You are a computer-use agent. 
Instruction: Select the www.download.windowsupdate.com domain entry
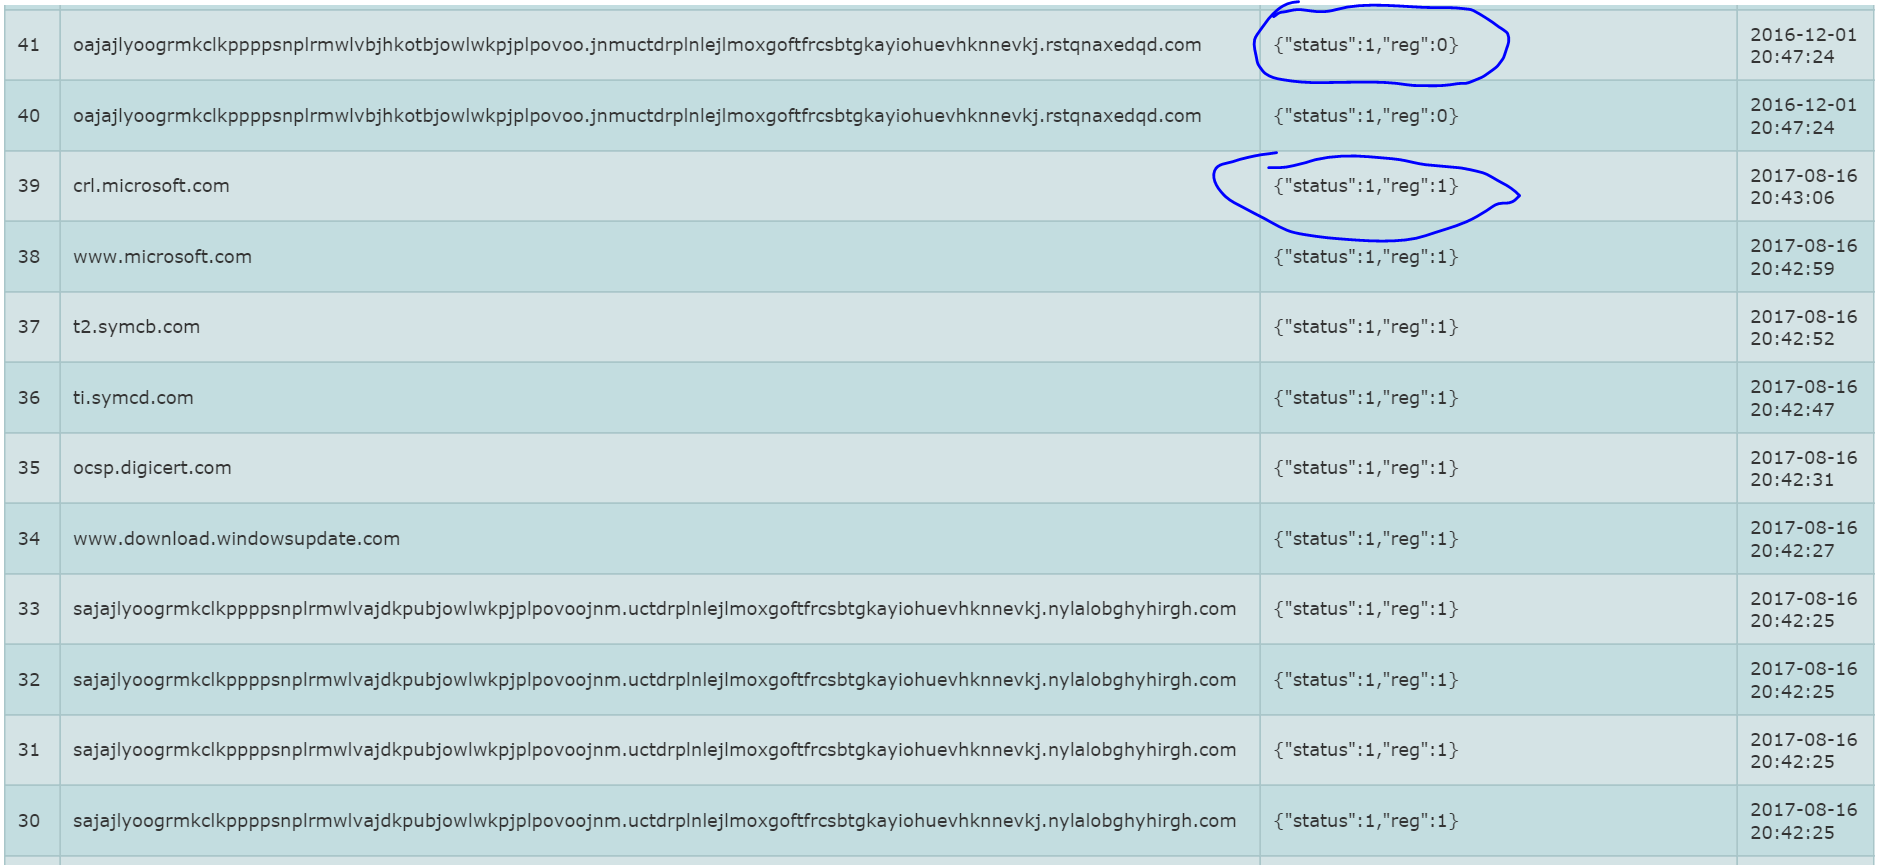tap(236, 539)
